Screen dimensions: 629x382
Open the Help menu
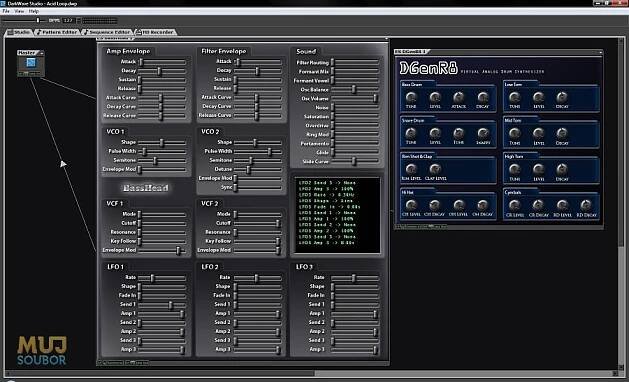(34, 11)
